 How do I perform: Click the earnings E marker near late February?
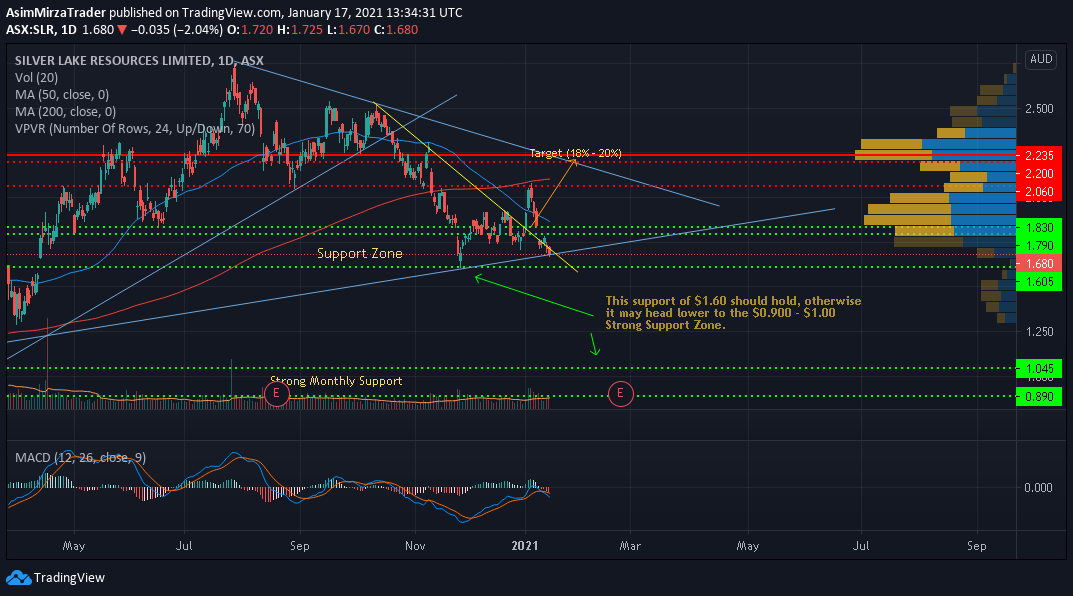621,393
